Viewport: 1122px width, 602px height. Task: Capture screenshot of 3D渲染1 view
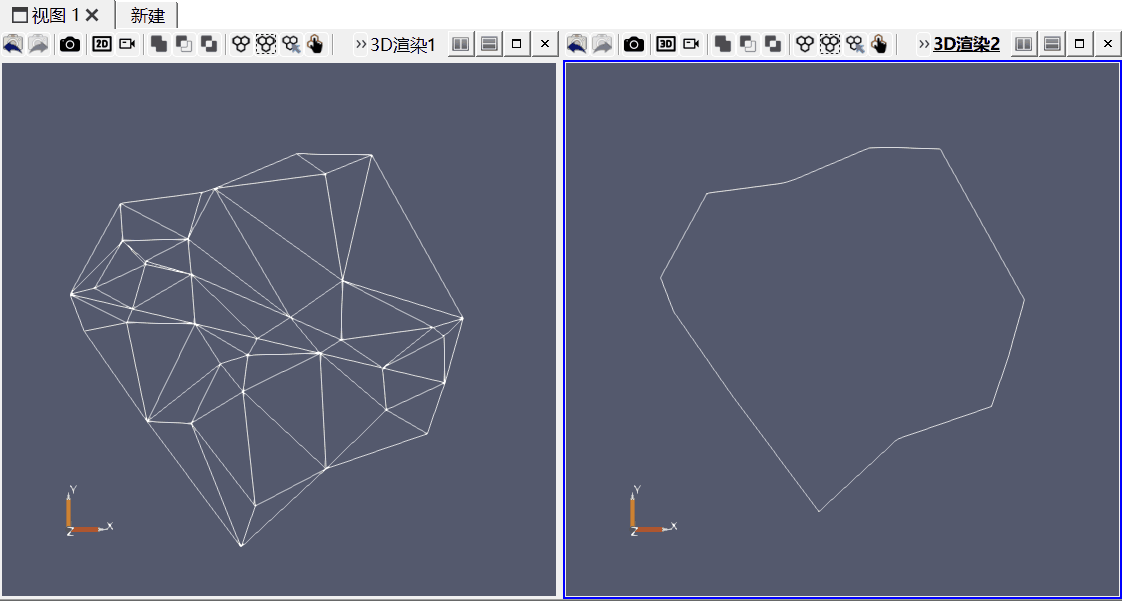pos(69,44)
